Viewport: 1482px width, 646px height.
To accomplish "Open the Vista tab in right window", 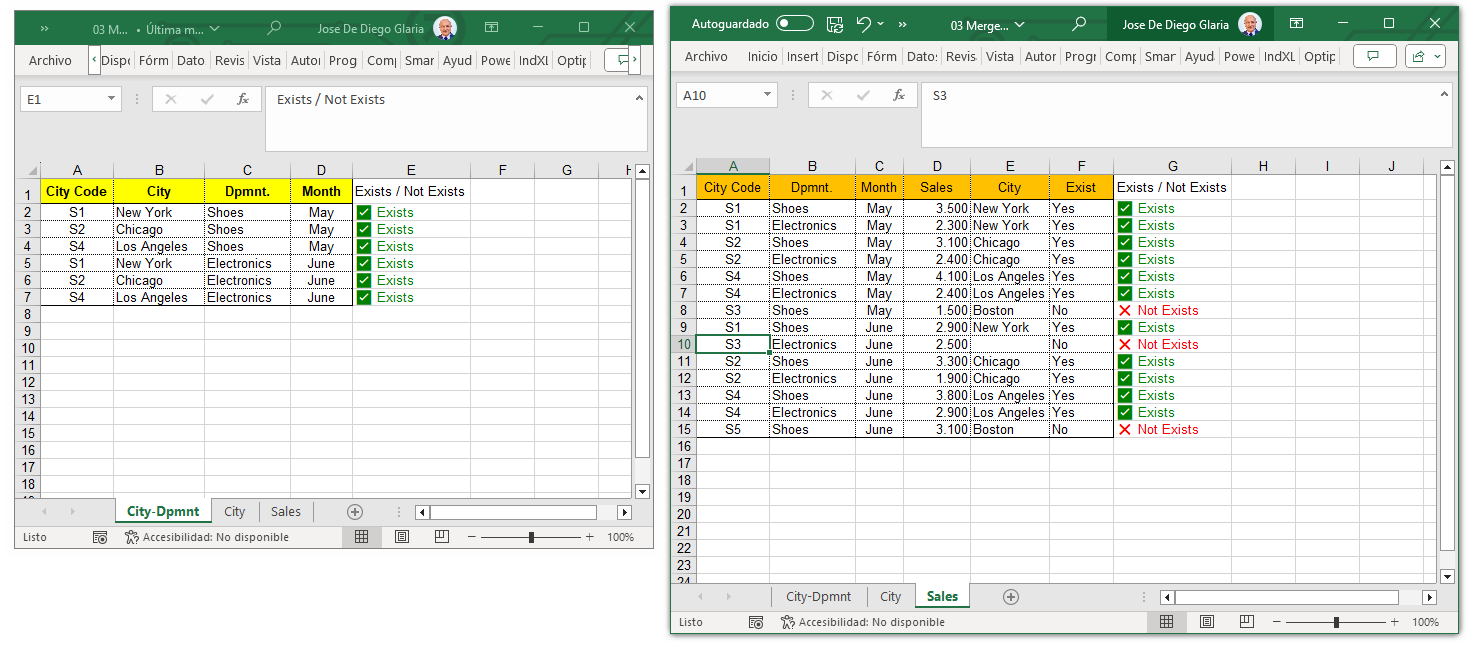I will (x=999, y=57).
